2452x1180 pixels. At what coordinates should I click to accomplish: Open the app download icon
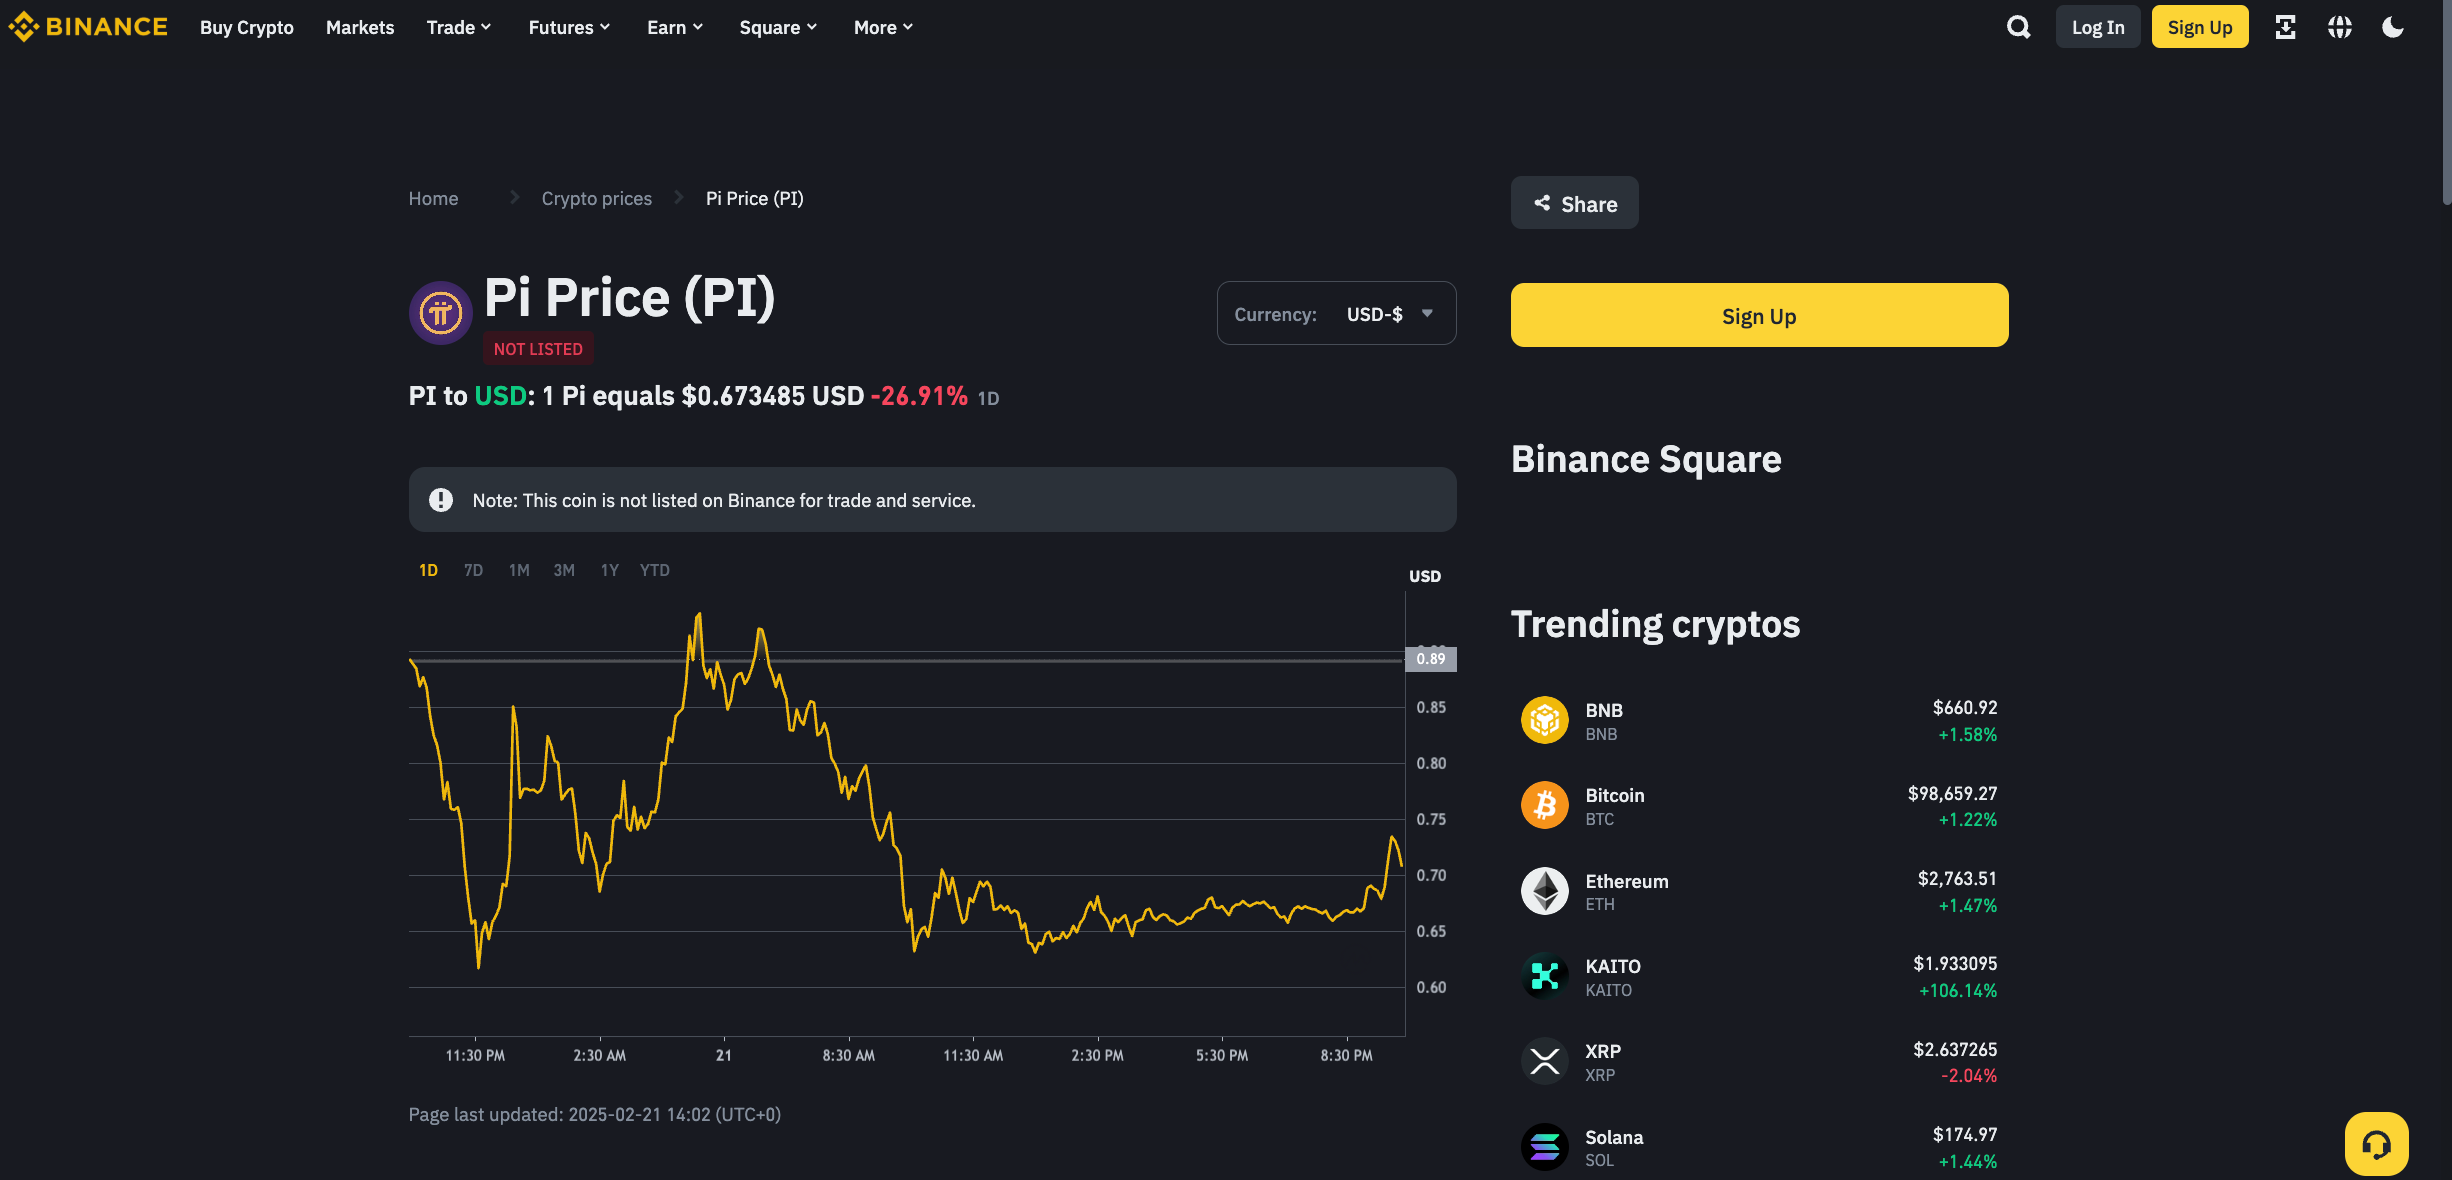(x=2285, y=27)
